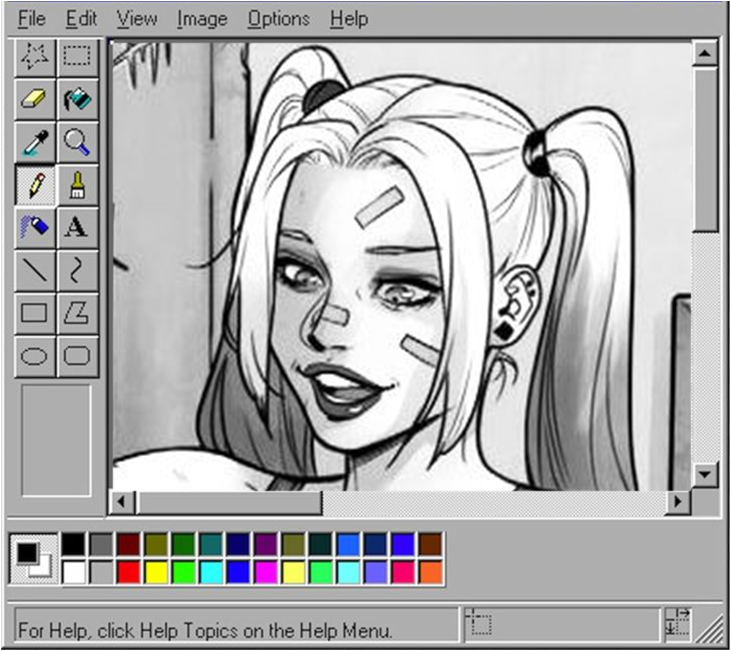This screenshot has width=731, height=651.
Task: Select the Fill With Color bucket
Action: pos(77,99)
